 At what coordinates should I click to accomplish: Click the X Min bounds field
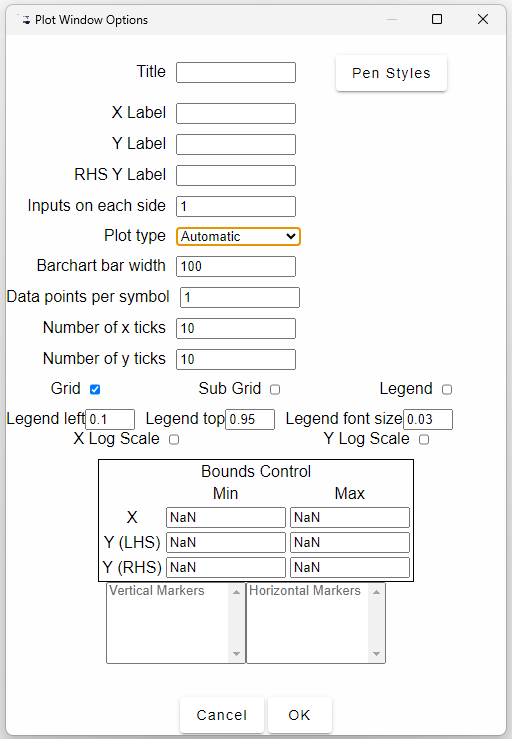click(226, 517)
